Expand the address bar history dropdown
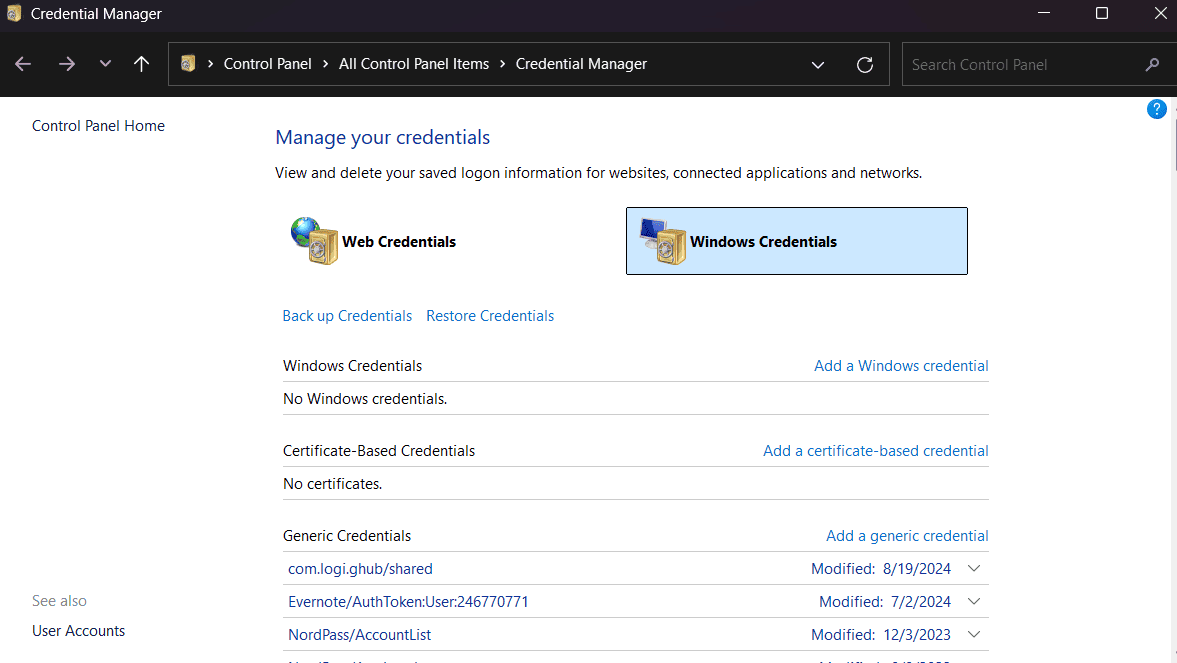The image size is (1177, 663). (818, 65)
